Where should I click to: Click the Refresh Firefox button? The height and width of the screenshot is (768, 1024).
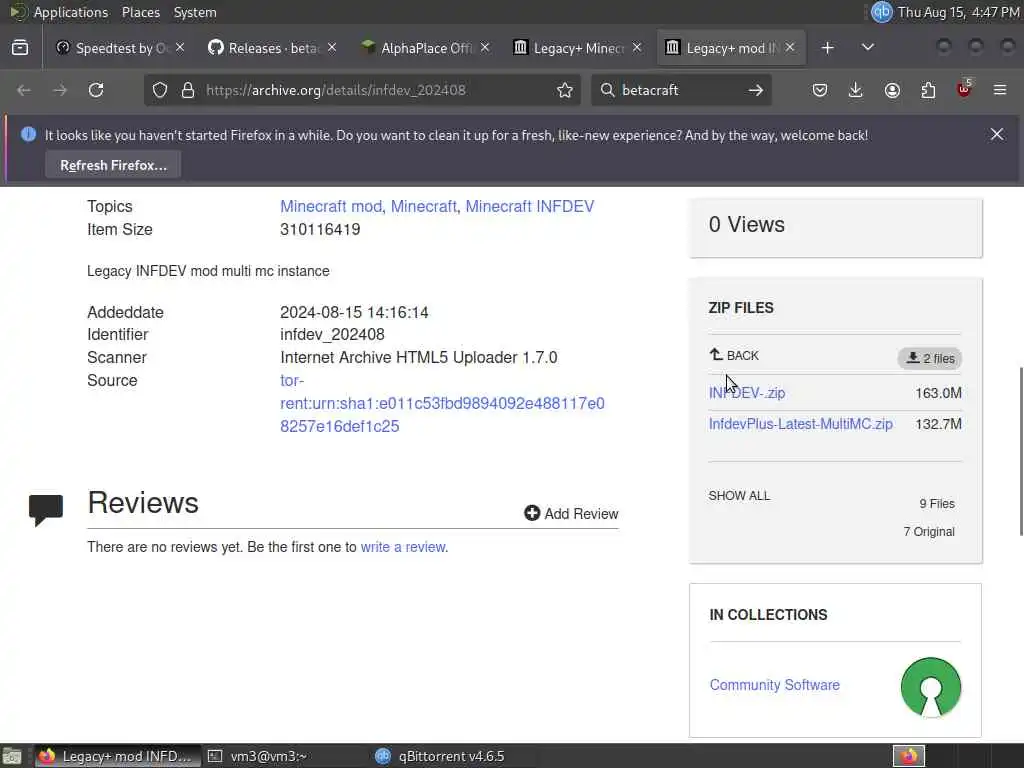[x=113, y=165]
